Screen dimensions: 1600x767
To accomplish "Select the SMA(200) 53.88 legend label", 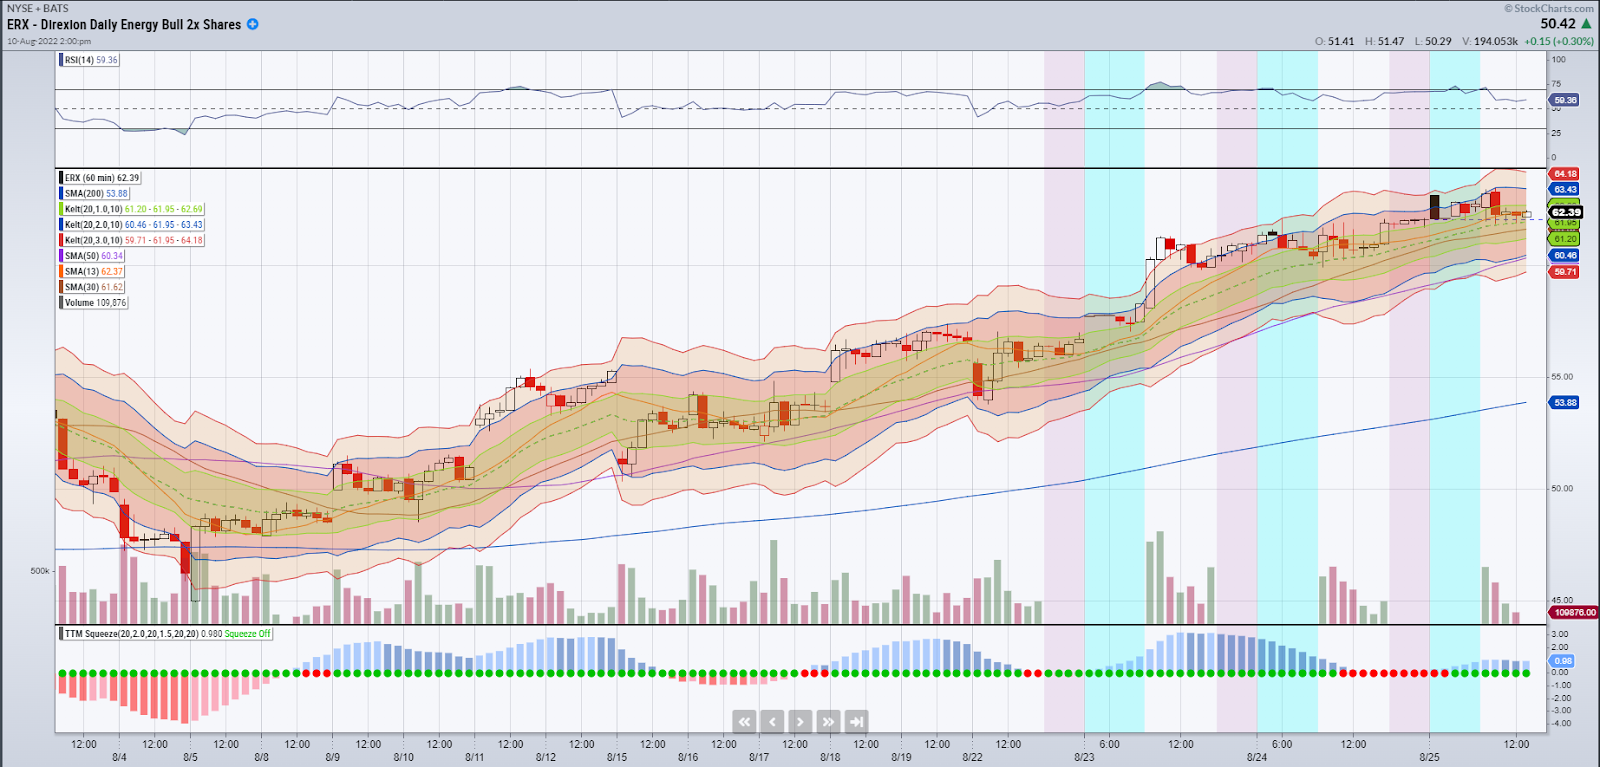I will (x=97, y=194).
